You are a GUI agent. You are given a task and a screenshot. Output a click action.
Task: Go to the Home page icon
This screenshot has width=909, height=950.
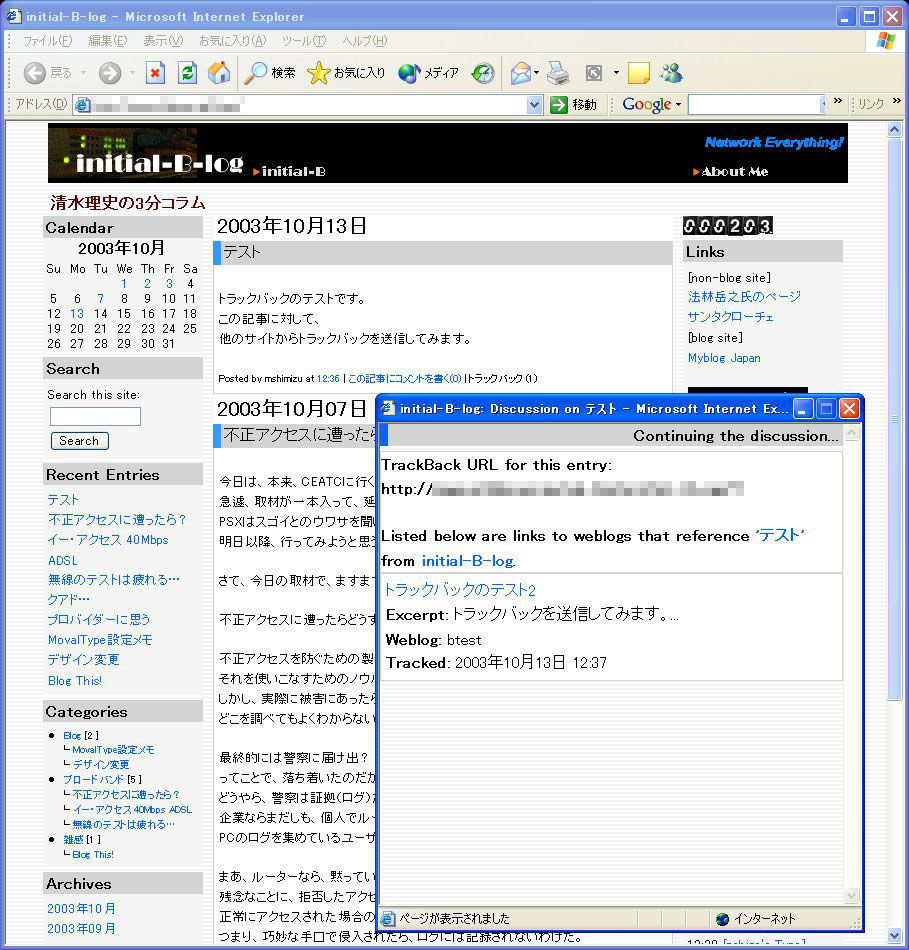(218, 73)
